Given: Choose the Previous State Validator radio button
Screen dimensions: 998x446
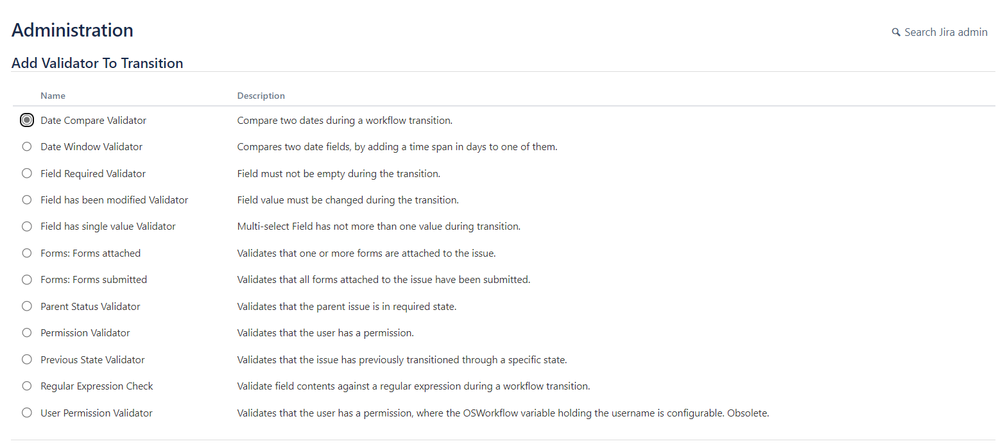Looking at the screenshot, I should (x=27, y=359).
